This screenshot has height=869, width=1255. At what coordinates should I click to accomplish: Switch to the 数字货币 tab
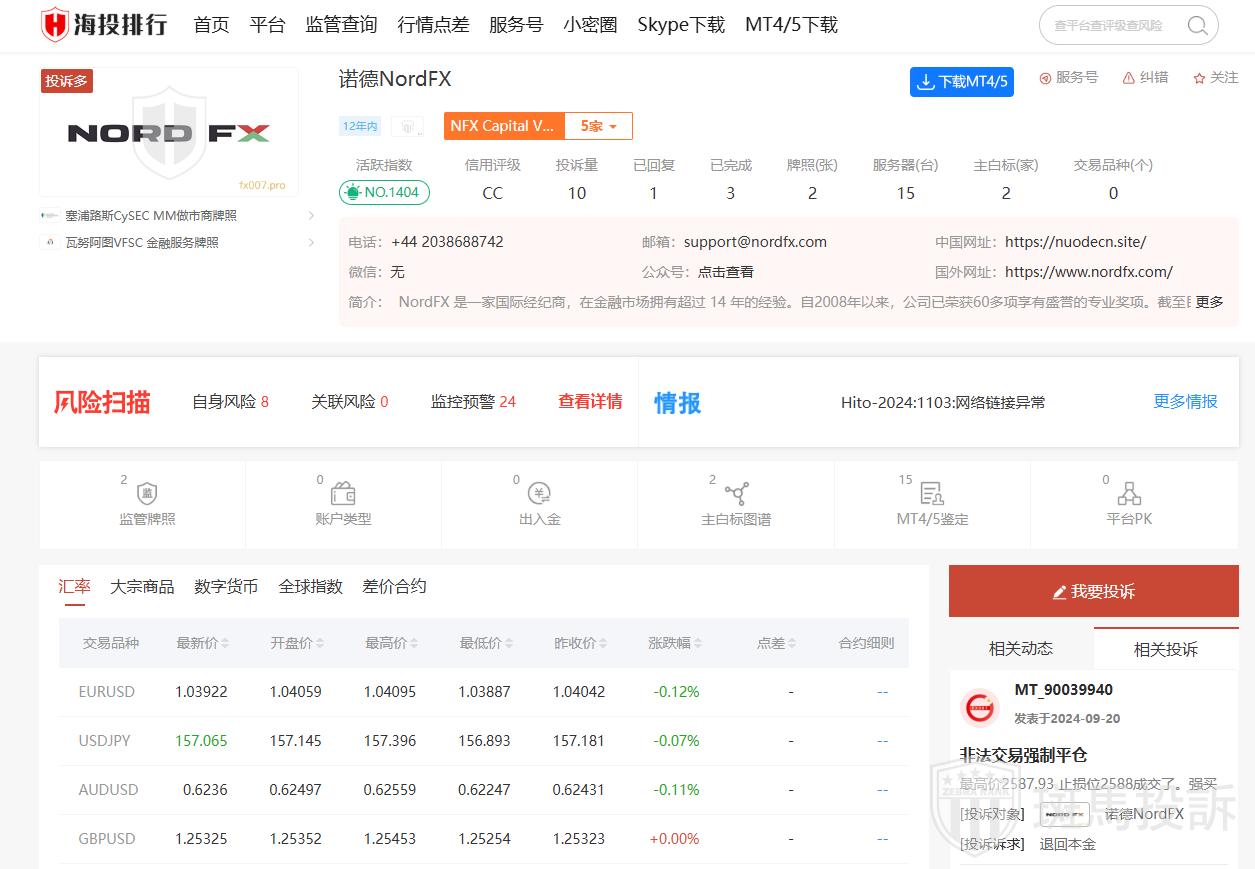click(x=226, y=586)
